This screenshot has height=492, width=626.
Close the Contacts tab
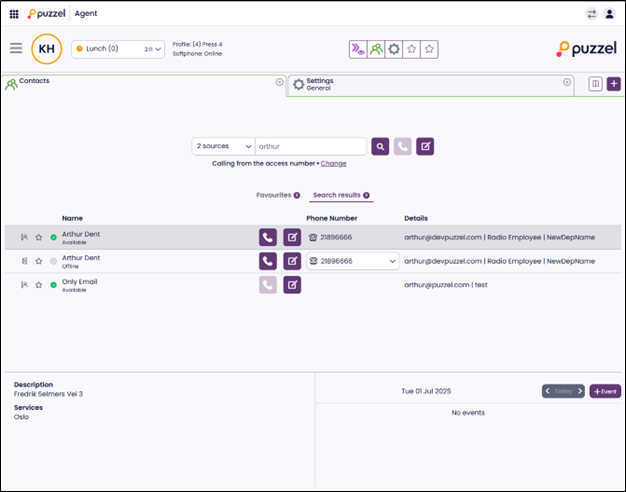click(x=279, y=82)
